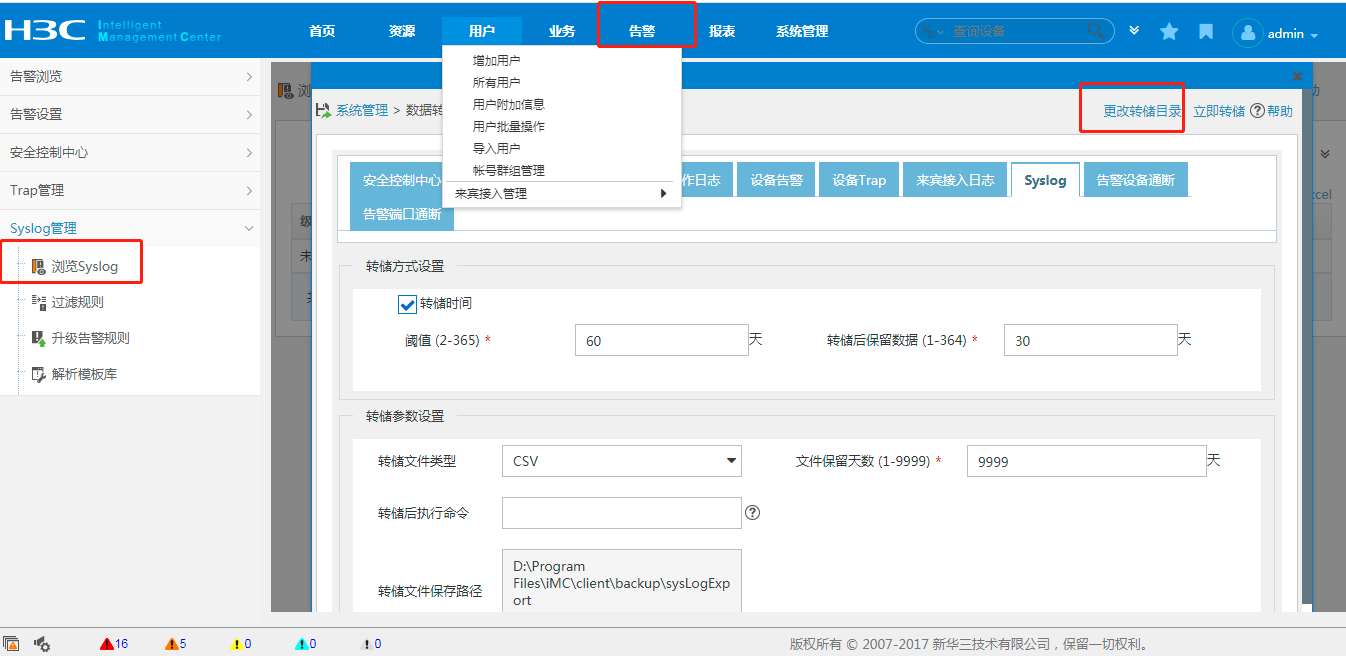Expand 告警设置 sidebar section

click(130, 115)
